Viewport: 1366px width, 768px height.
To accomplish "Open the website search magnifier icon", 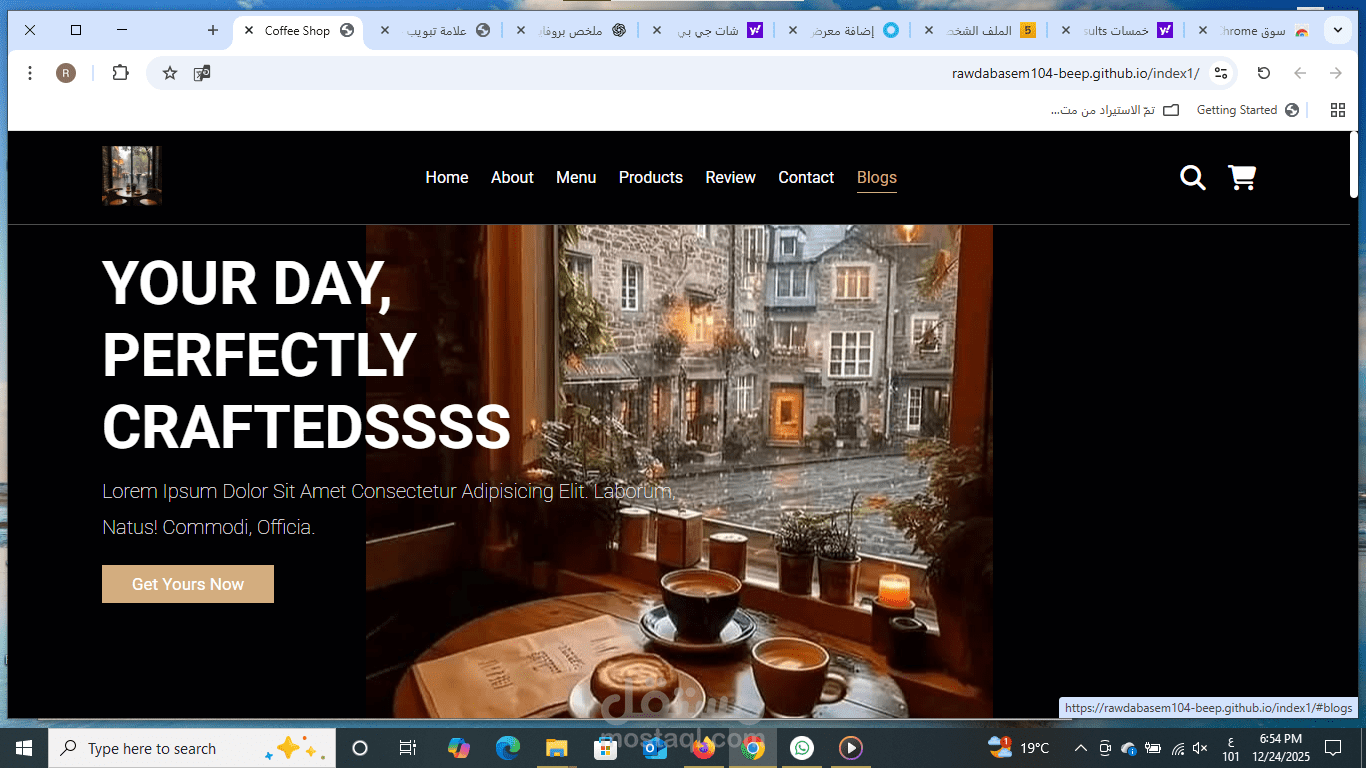I will [1192, 178].
